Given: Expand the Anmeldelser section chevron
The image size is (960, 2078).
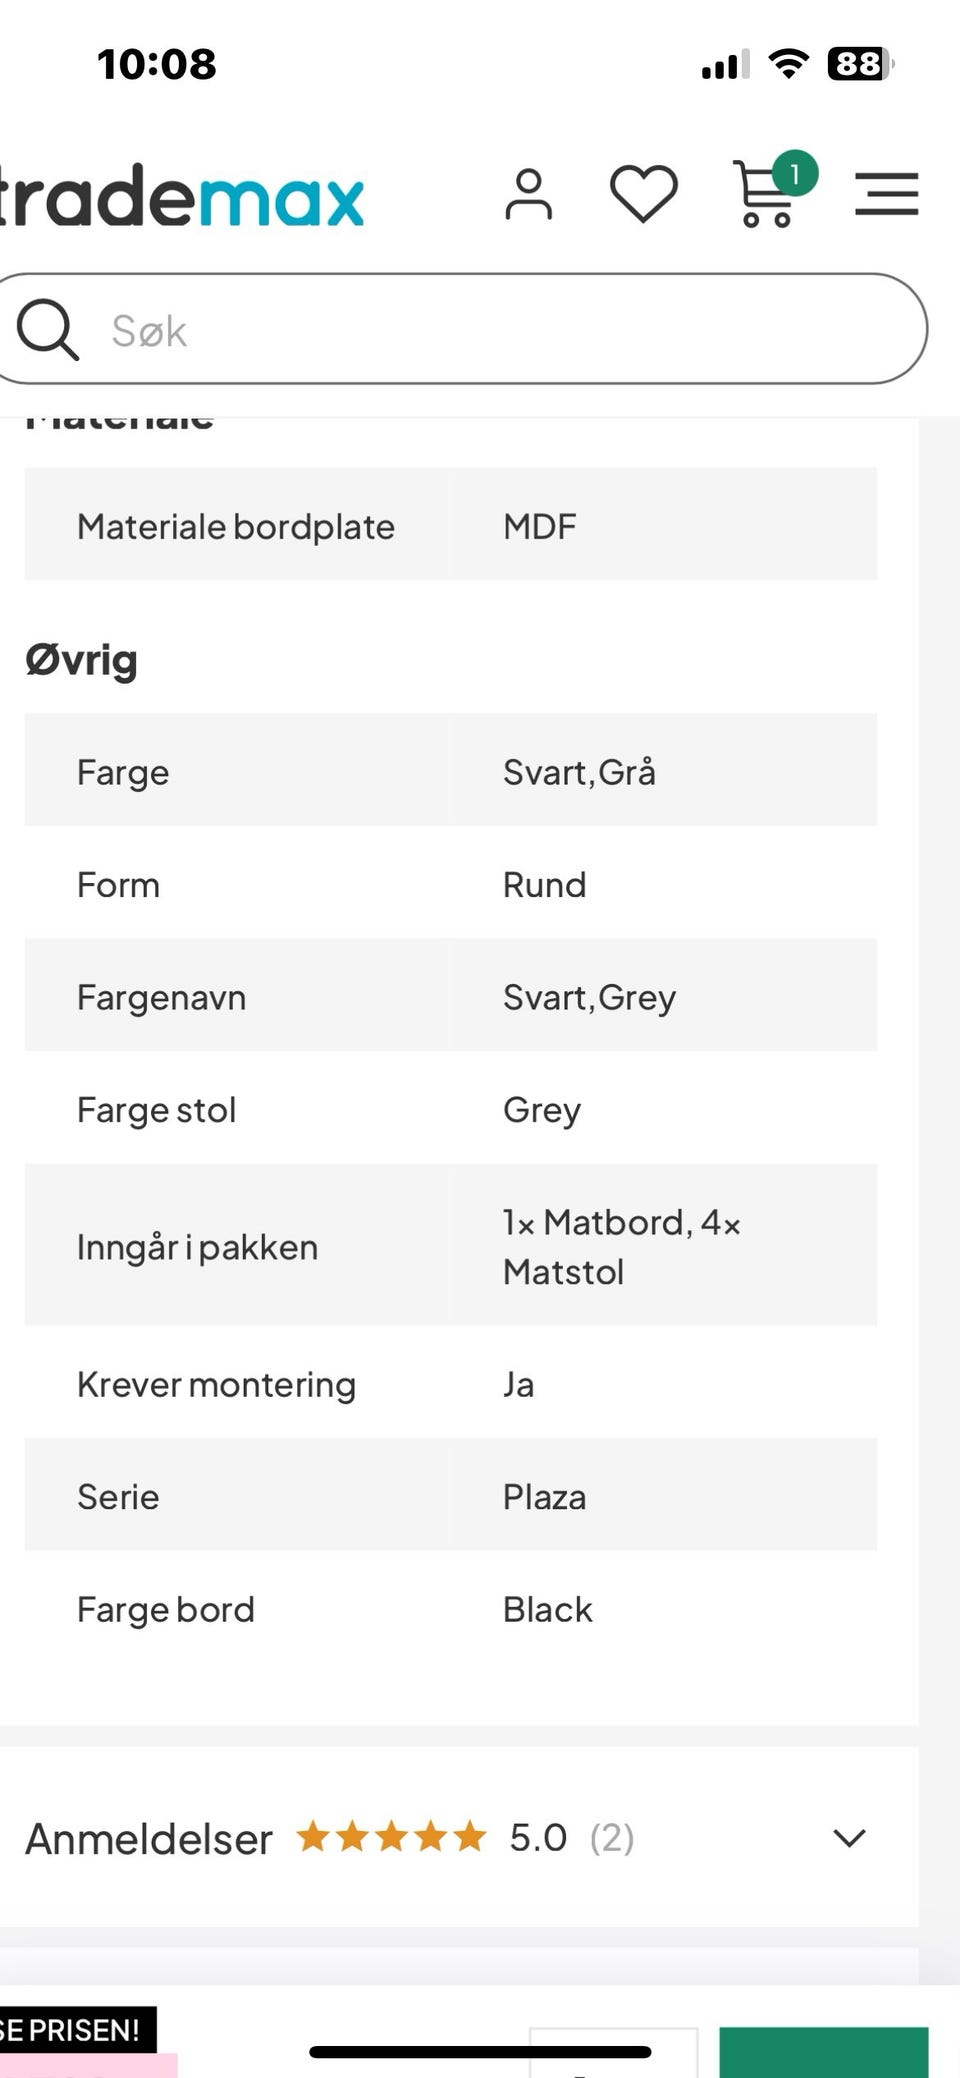Looking at the screenshot, I should click(x=849, y=1838).
